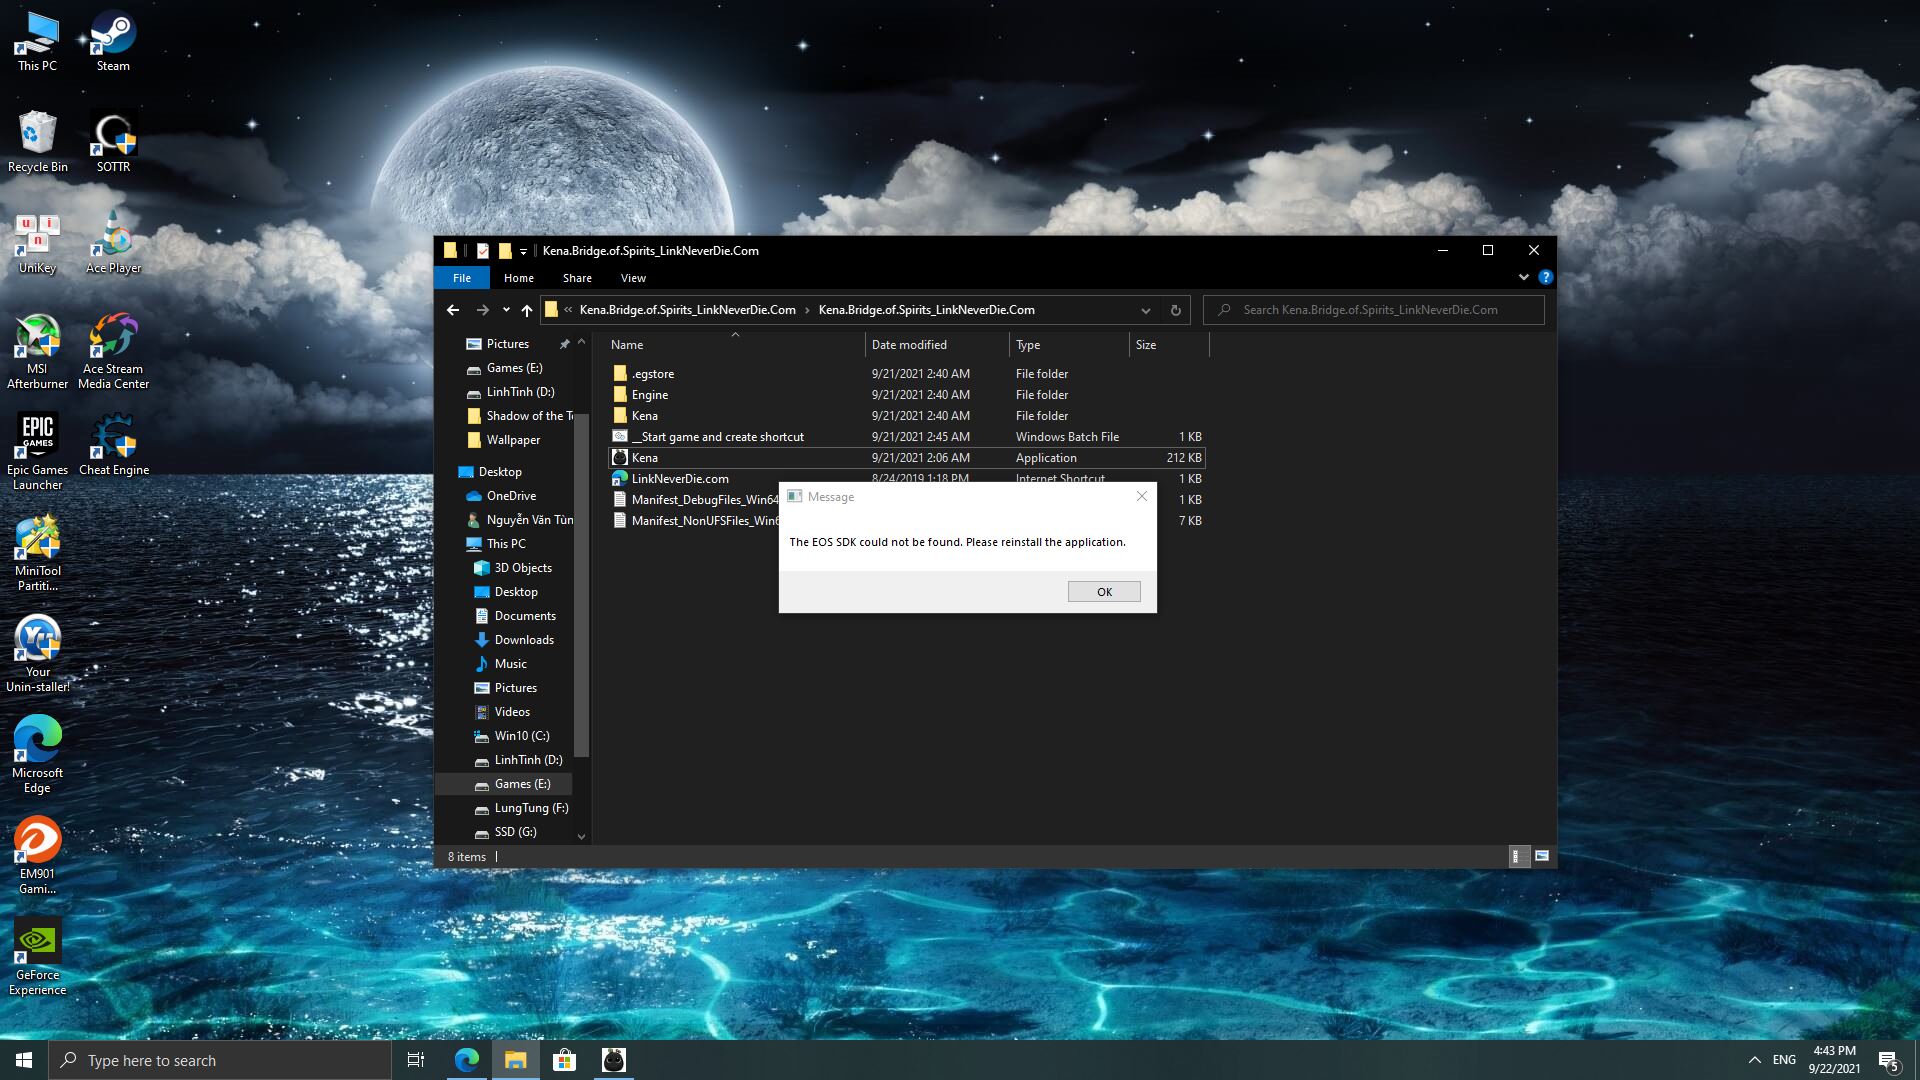Switch to large icons view button

click(x=1541, y=856)
